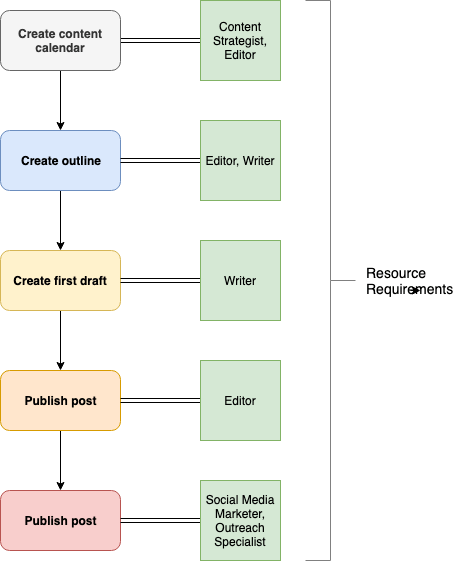The width and height of the screenshot is (455, 561).
Task: Click the green box labeled only 'Editor'
Action: click(240, 400)
